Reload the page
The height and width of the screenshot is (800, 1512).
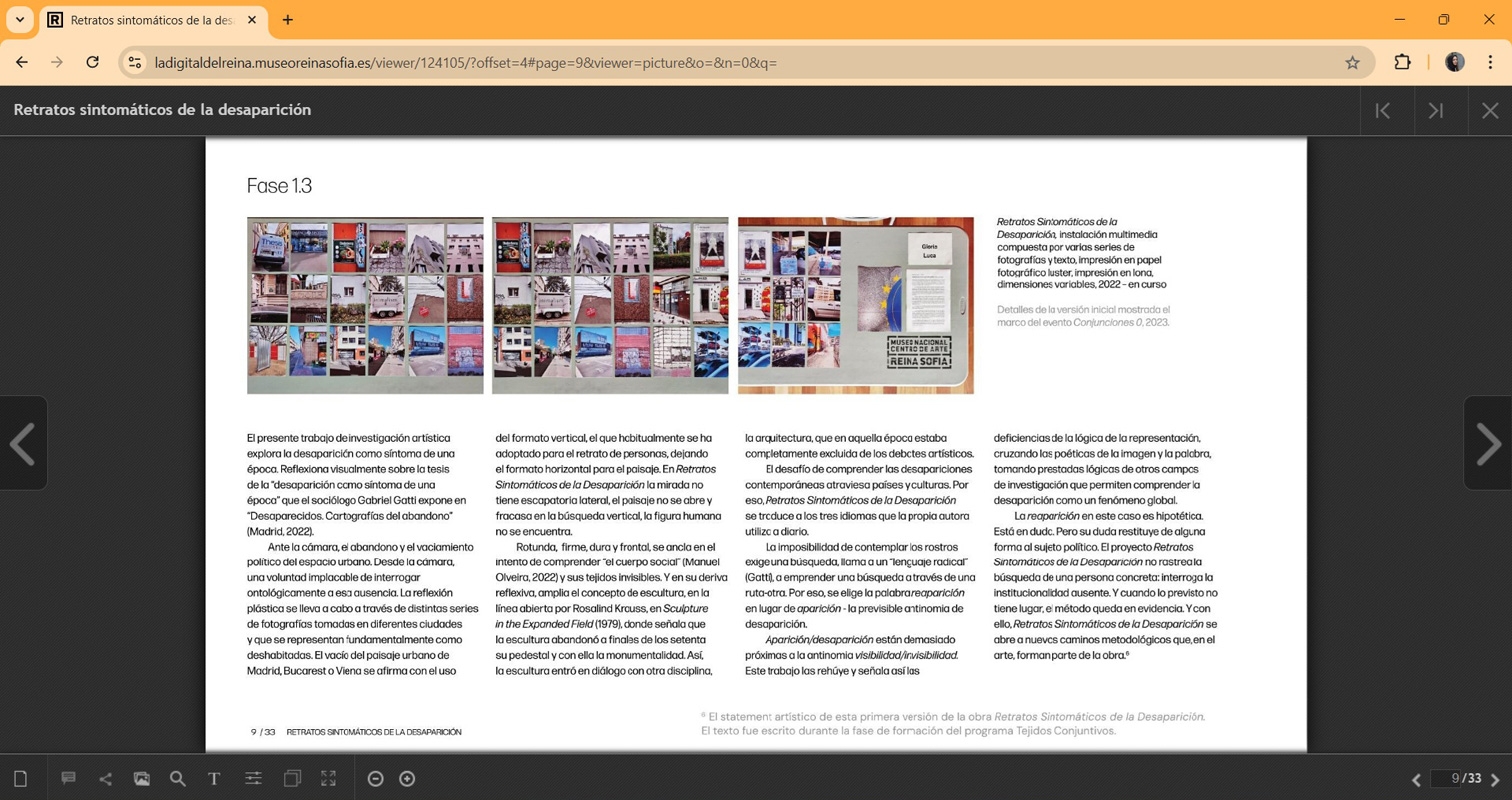point(93,62)
